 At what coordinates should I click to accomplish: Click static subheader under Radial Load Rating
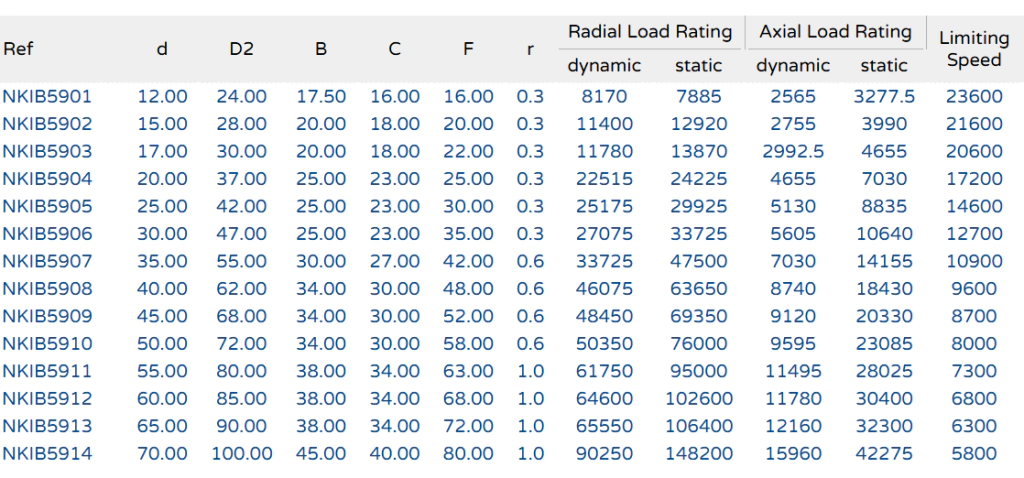(699, 65)
